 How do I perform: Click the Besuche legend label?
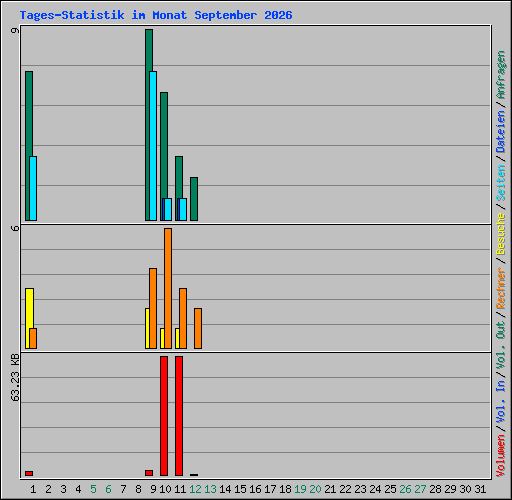click(x=501, y=234)
